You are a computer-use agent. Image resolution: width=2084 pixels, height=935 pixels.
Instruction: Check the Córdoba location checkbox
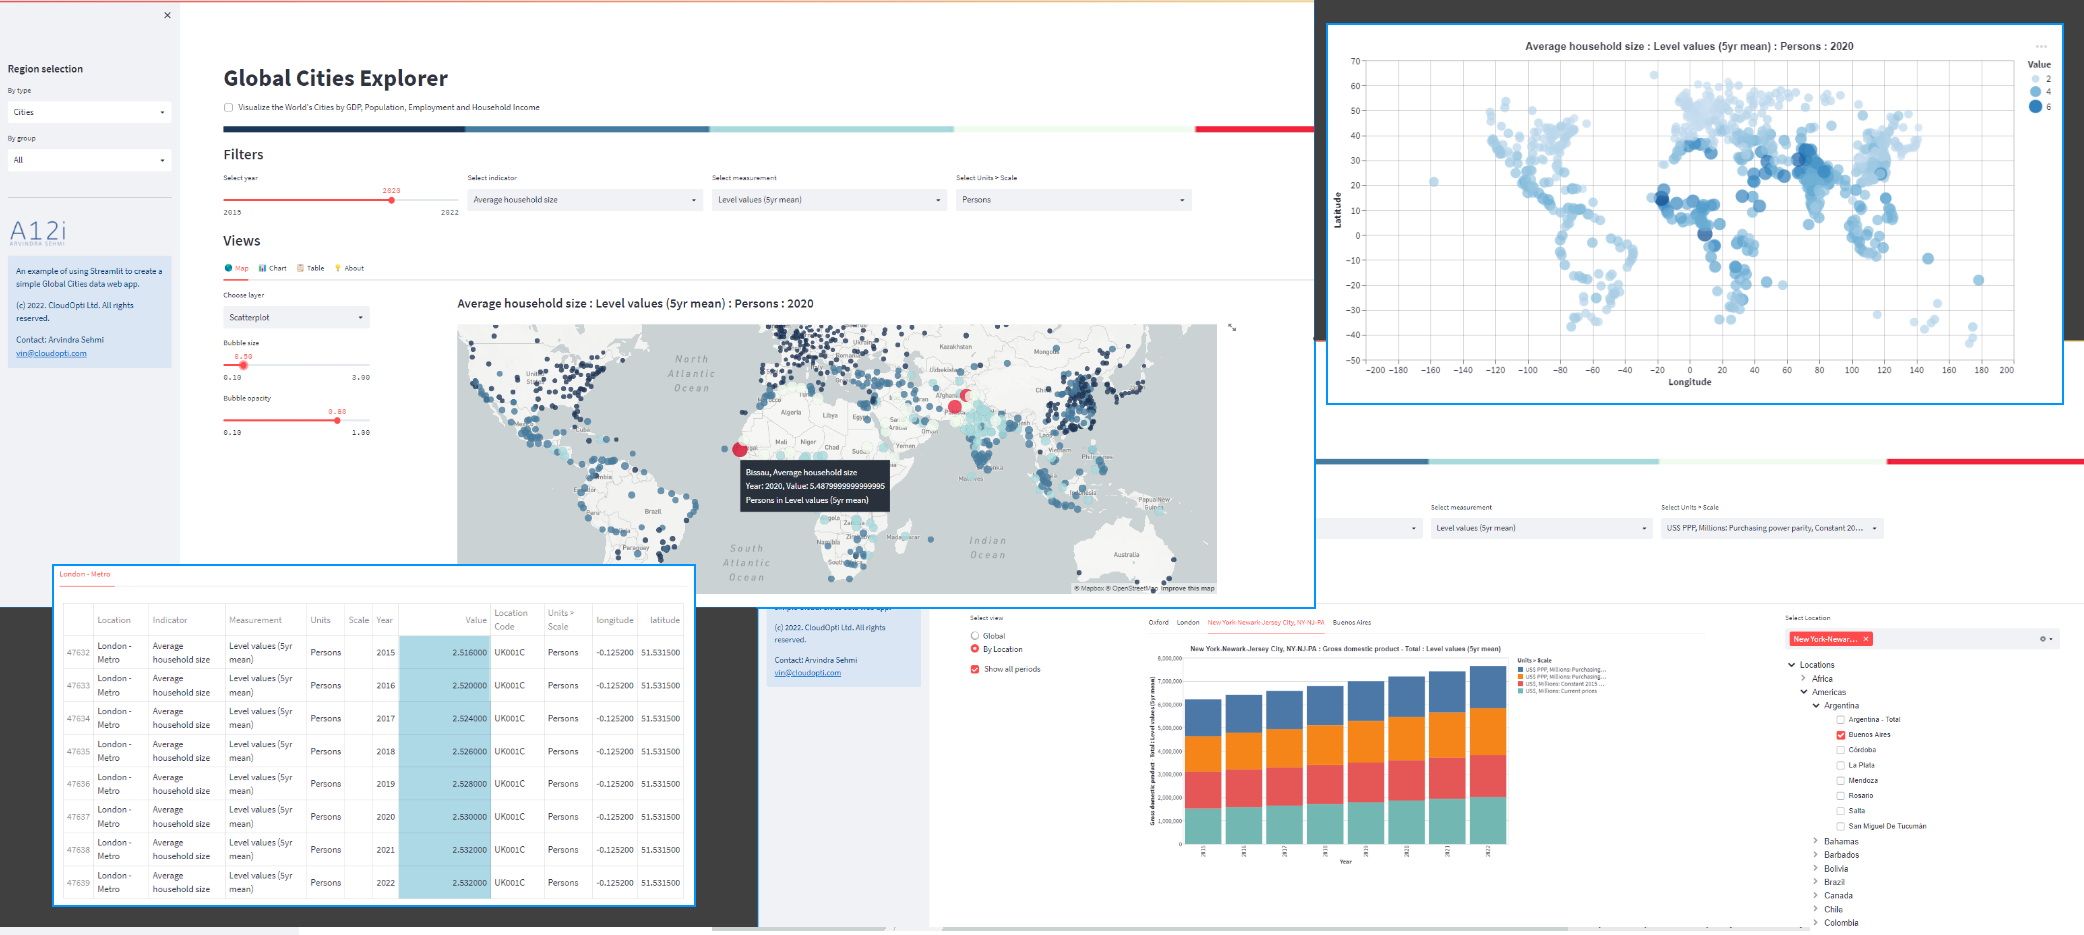pos(1841,750)
